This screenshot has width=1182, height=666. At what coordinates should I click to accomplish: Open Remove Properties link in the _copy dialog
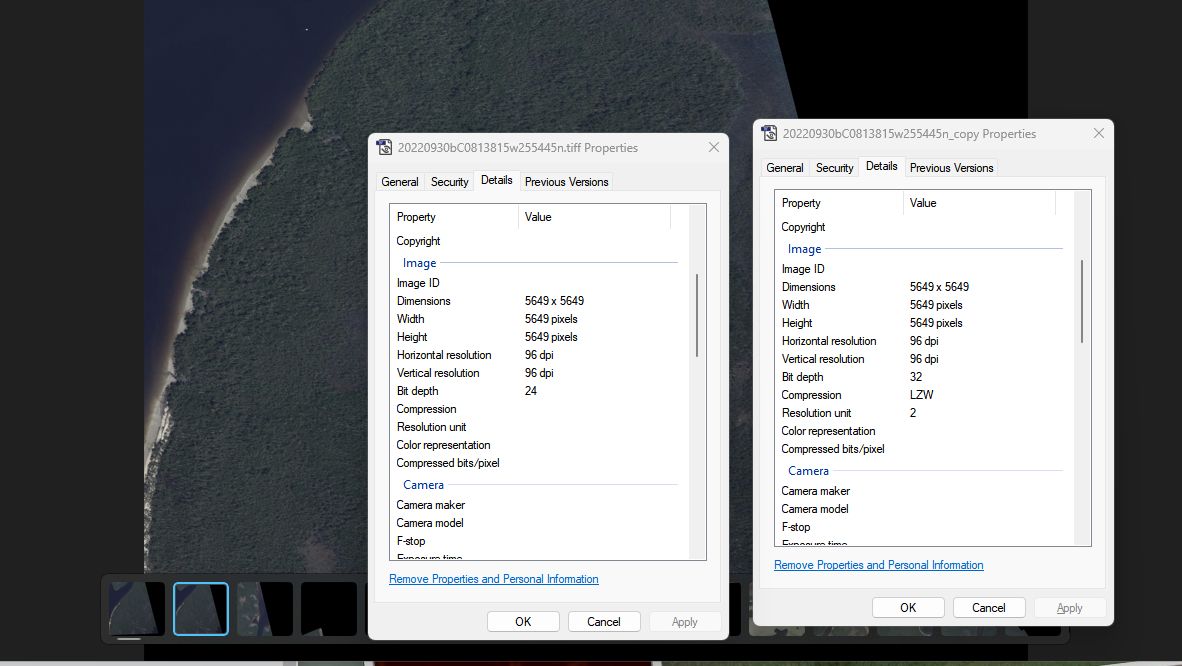878,565
